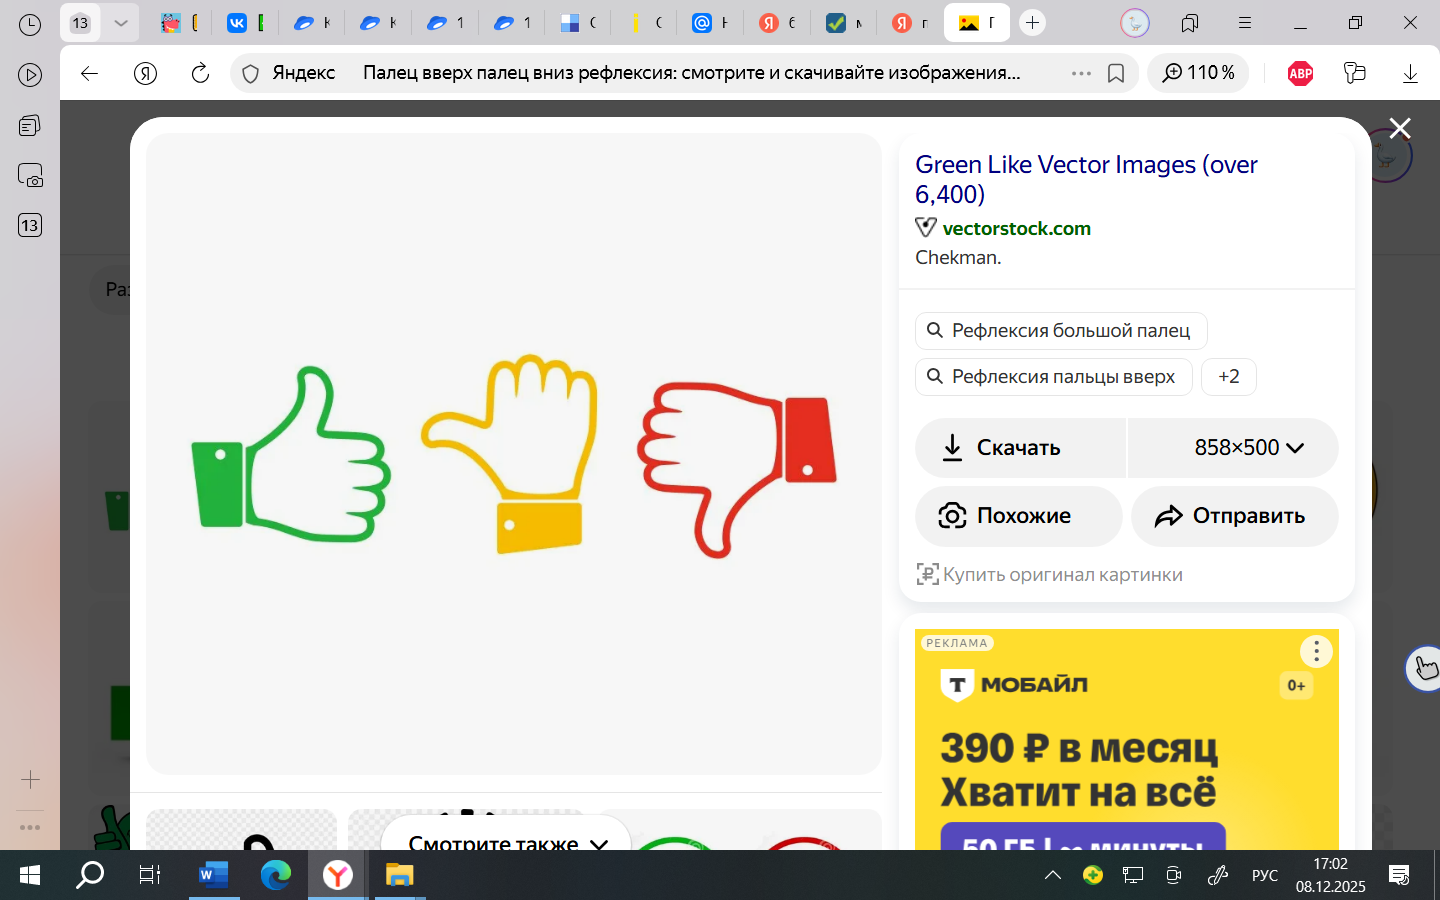
Task: Expand the tab group dropdown arrow
Action: click(x=121, y=23)
